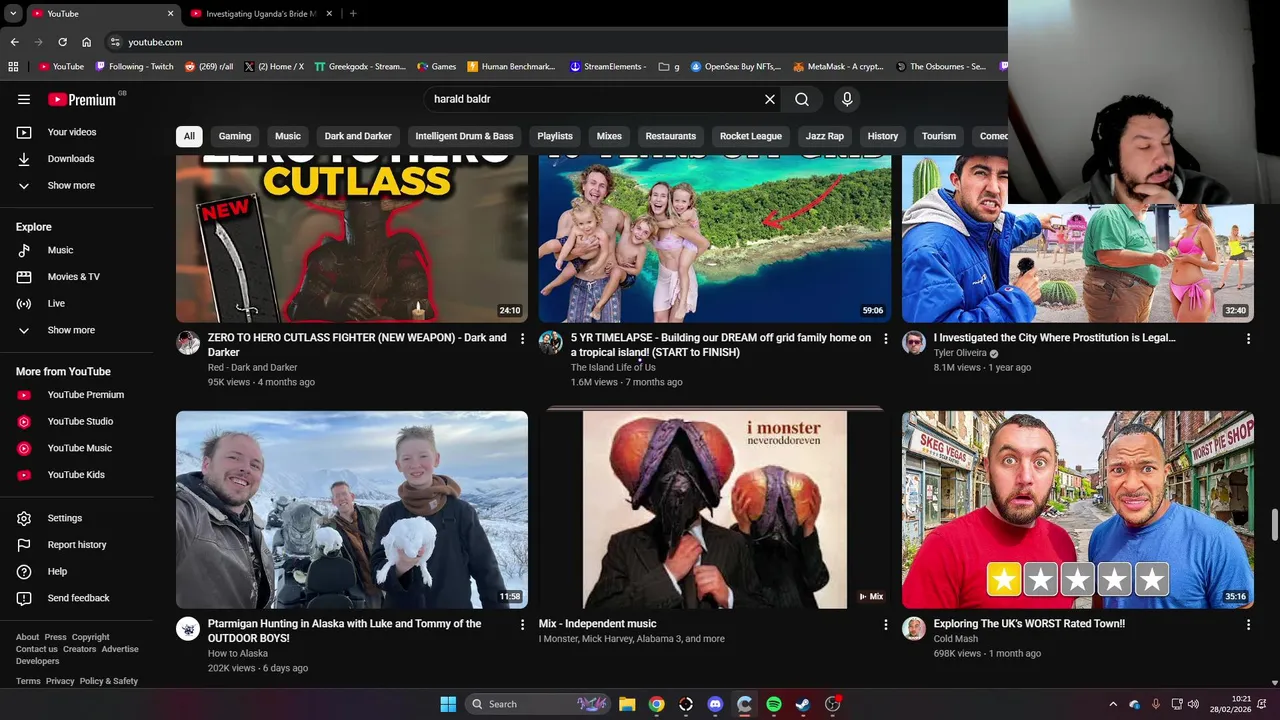Click the page vertical scrollbar thumb
Screen dimensions: 1280x720
(x=1274, y=524)
